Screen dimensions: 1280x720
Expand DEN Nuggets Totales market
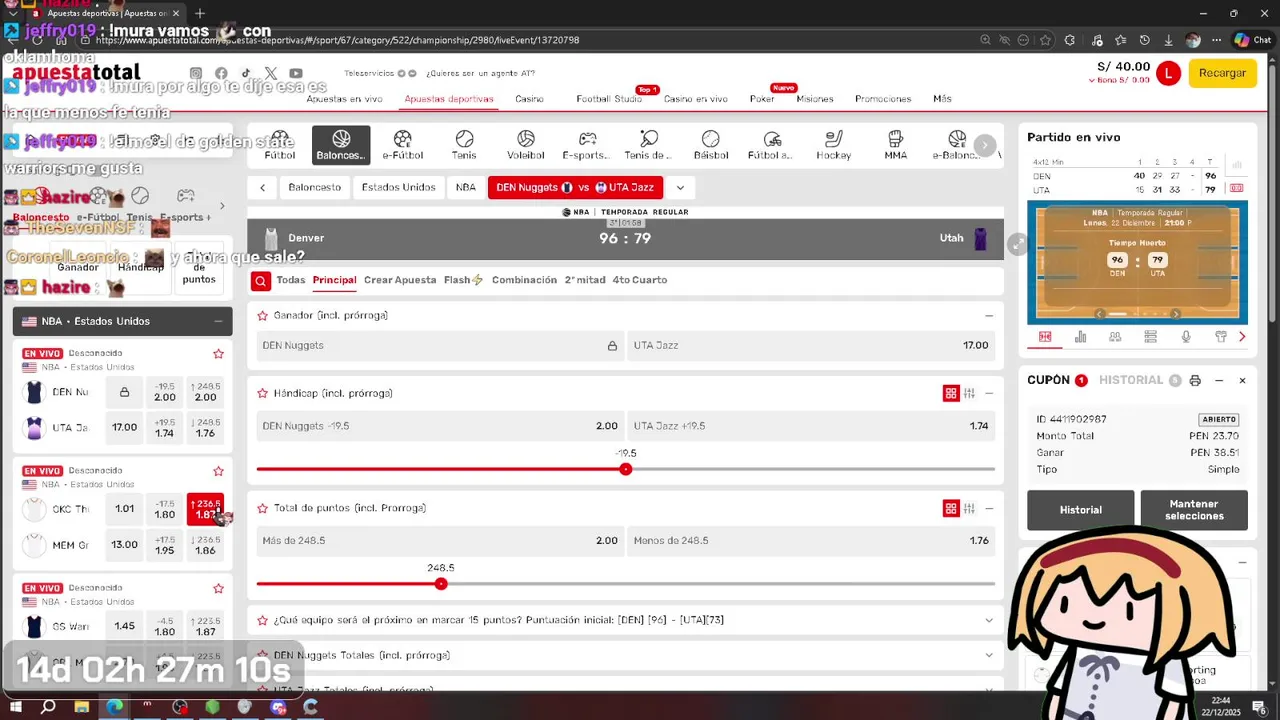click(x=989, y=655)
